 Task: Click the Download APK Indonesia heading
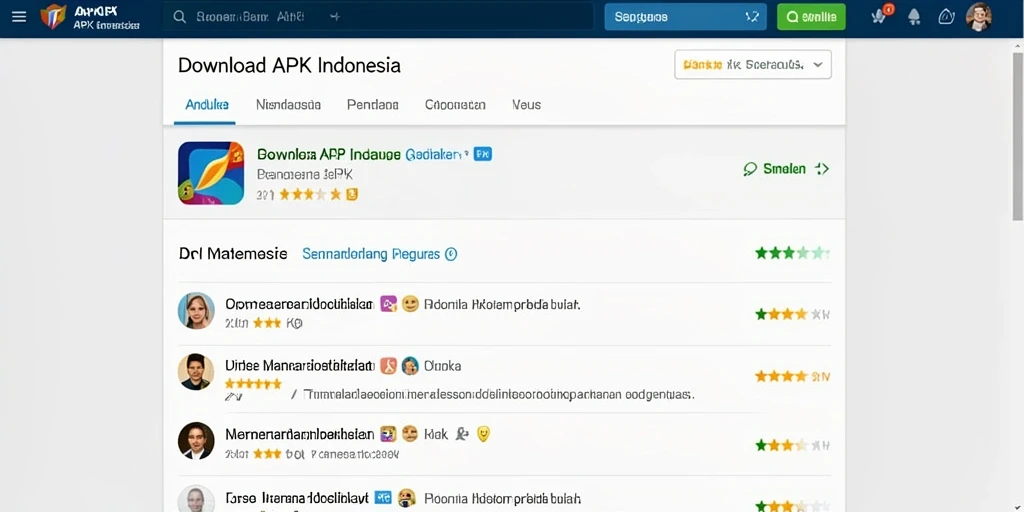click(x=289, y=65)
